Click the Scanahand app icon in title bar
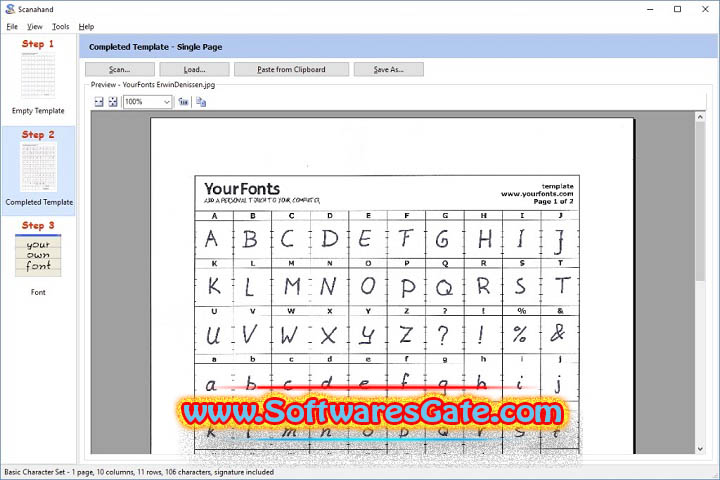 point(10,9)
